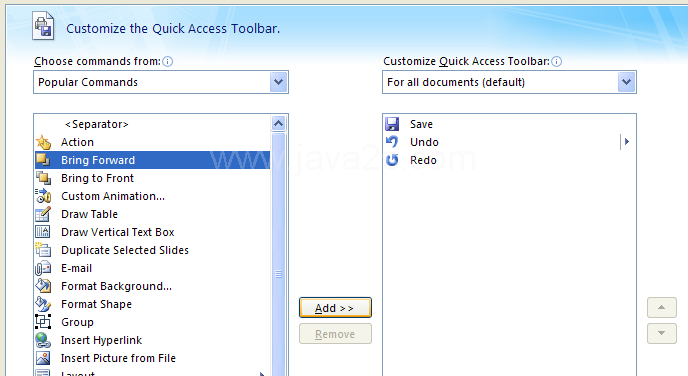
Task: Select the Format Background... command text
Action: [116, 286]
